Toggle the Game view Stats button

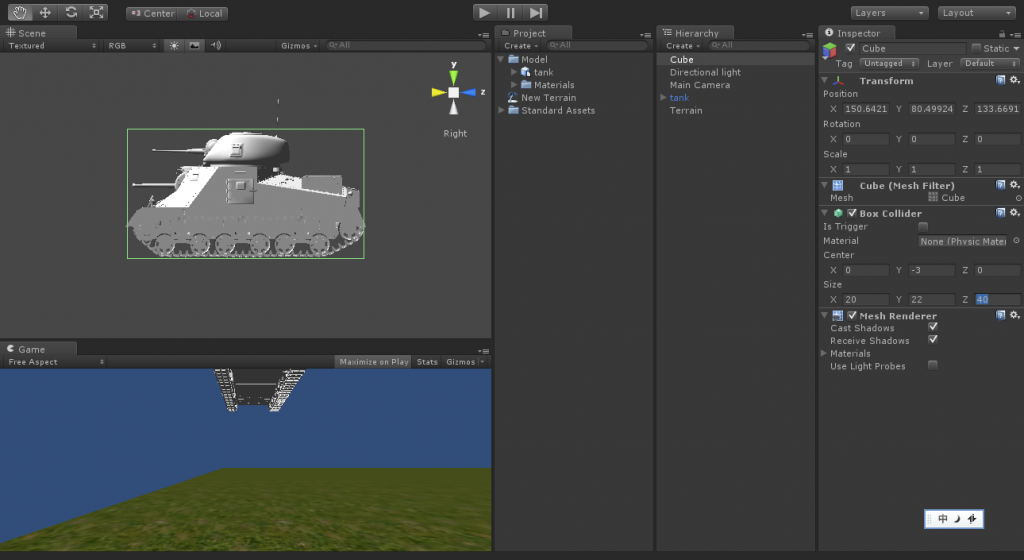(x=427, y=362)
